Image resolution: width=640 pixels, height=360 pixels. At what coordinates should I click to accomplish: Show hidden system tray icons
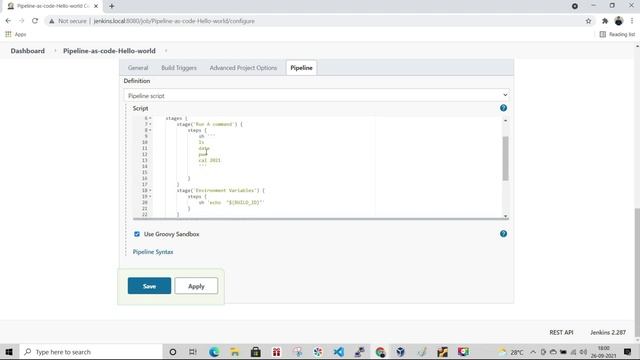533,352
